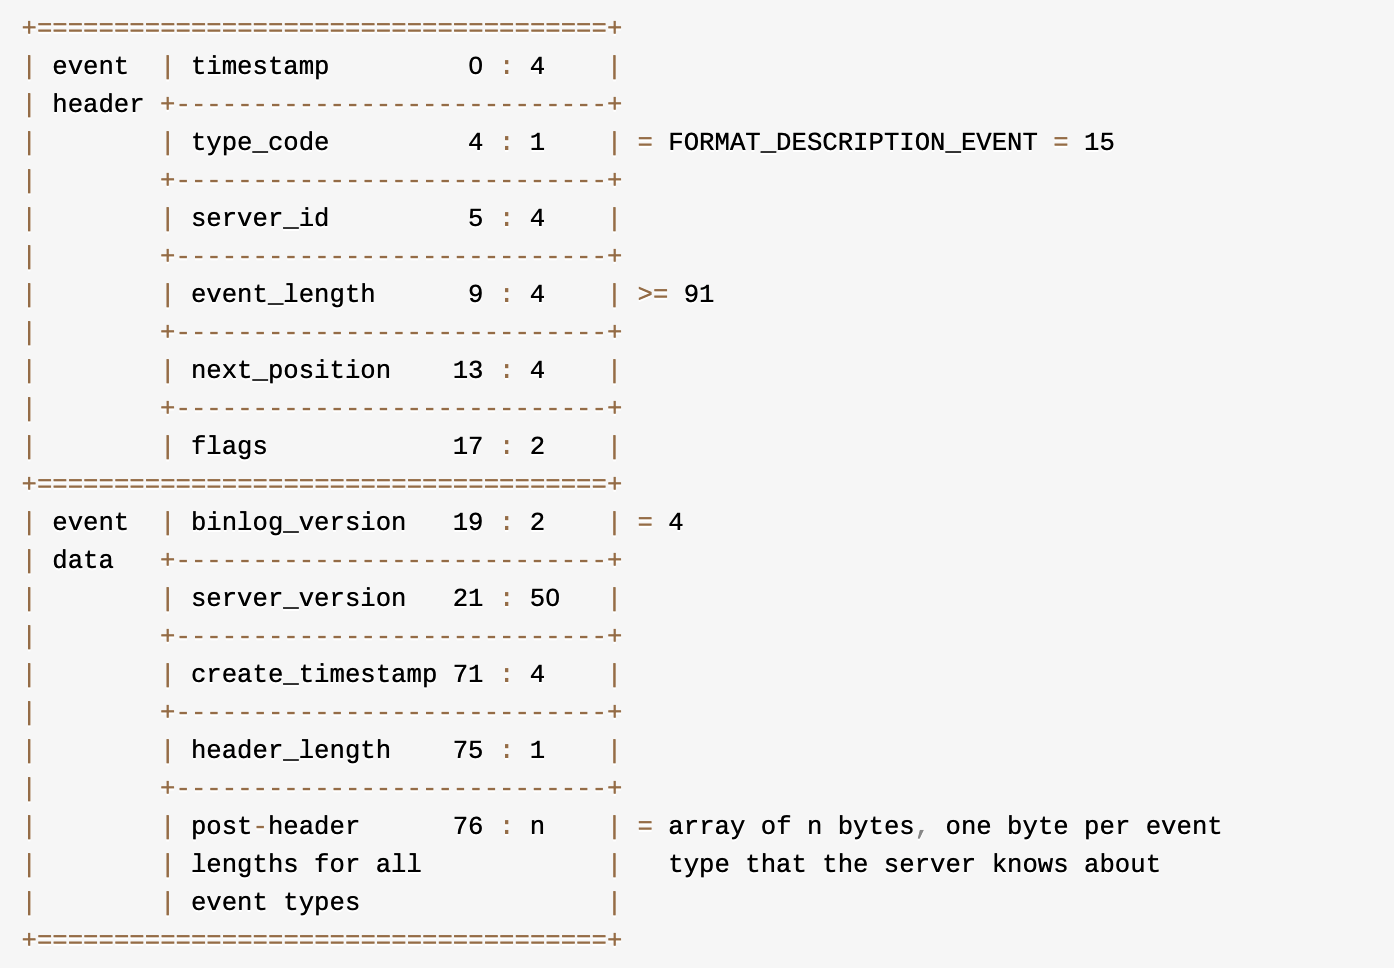Viewport: 1394px width, 968px height.
Task: Click the value 15 after FORMAT_DESCRIPTION_EVENT
Action: point(1099,142)
